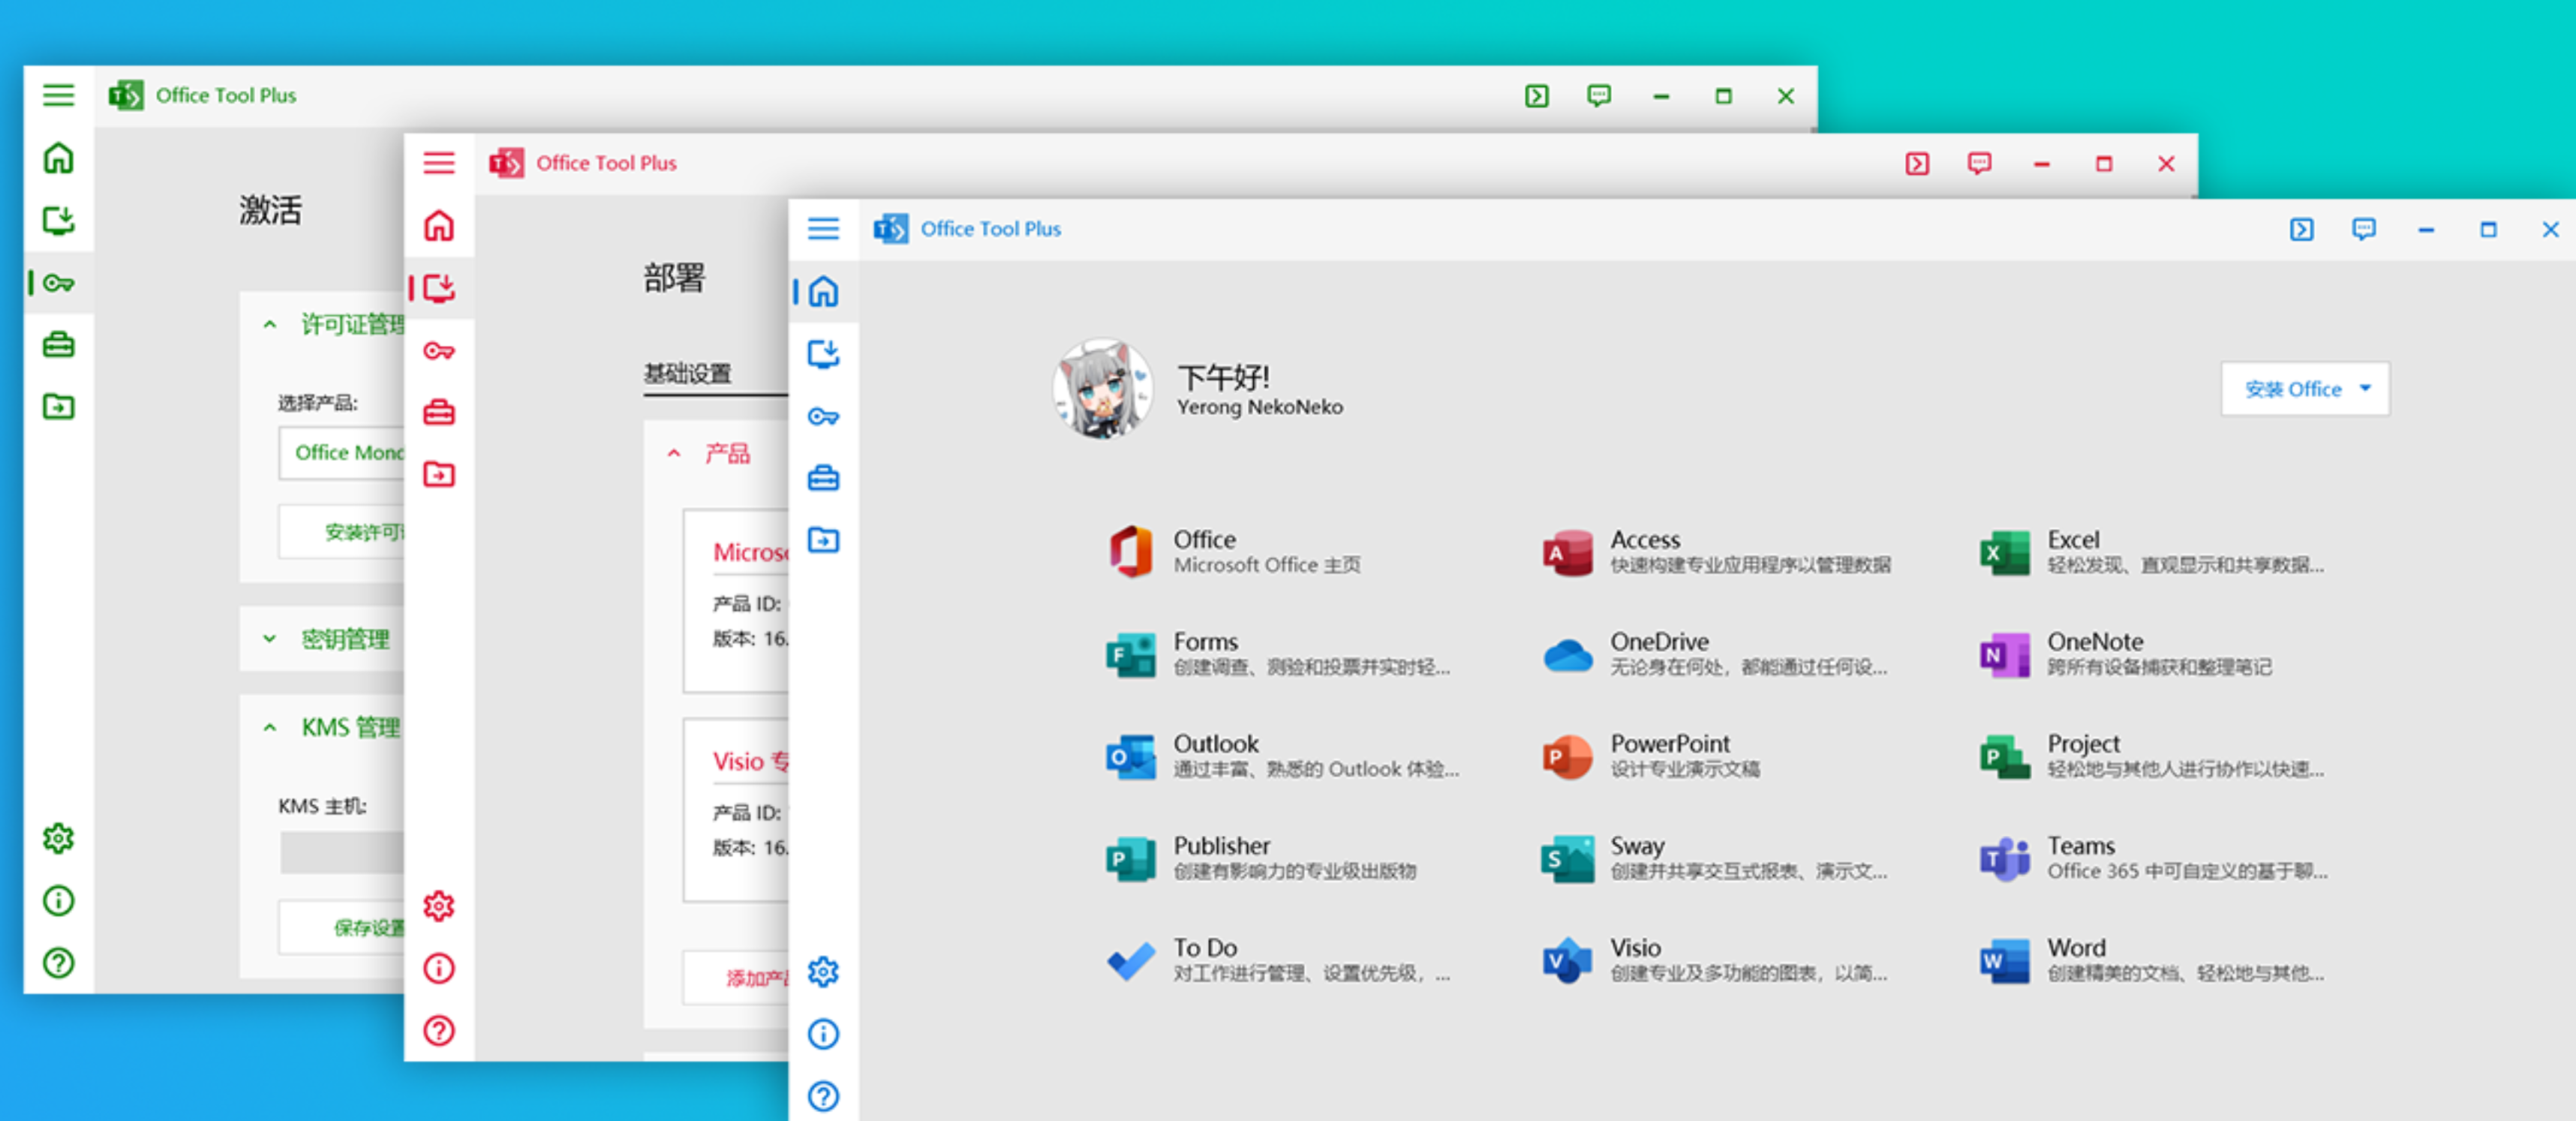The width and height of the screenshot is (2576, 1121).
Task: Open the command box icon in blue window title bar
Action: pyautogui.click(x=2301, y=230)
